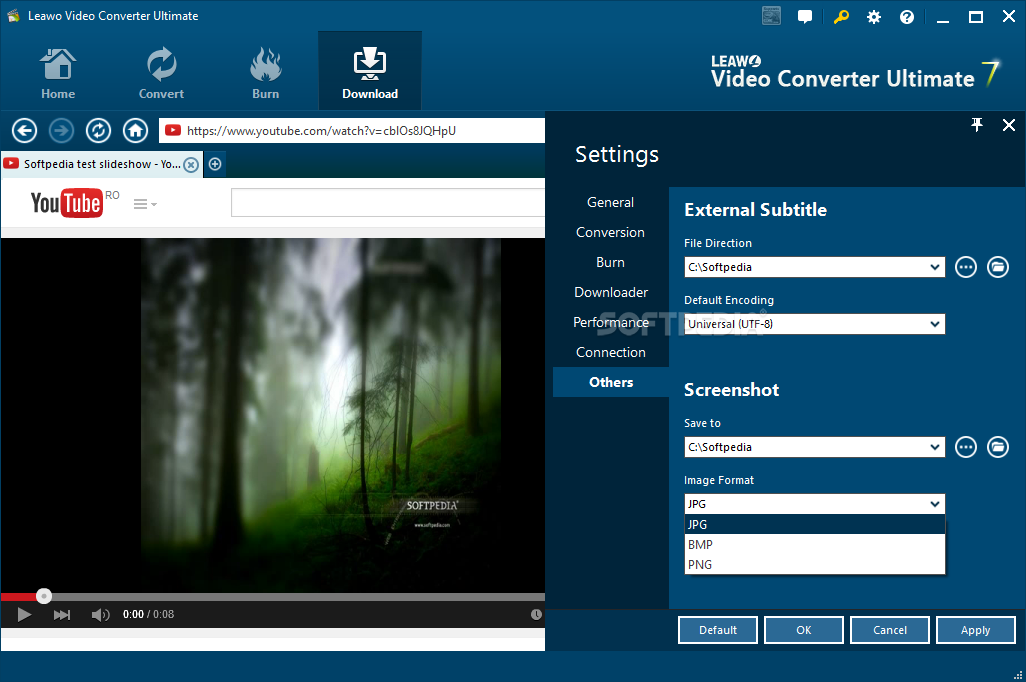Confirm settings with OK
Image resolution: width=1026 pixels, height=682 pixels.
804,630
